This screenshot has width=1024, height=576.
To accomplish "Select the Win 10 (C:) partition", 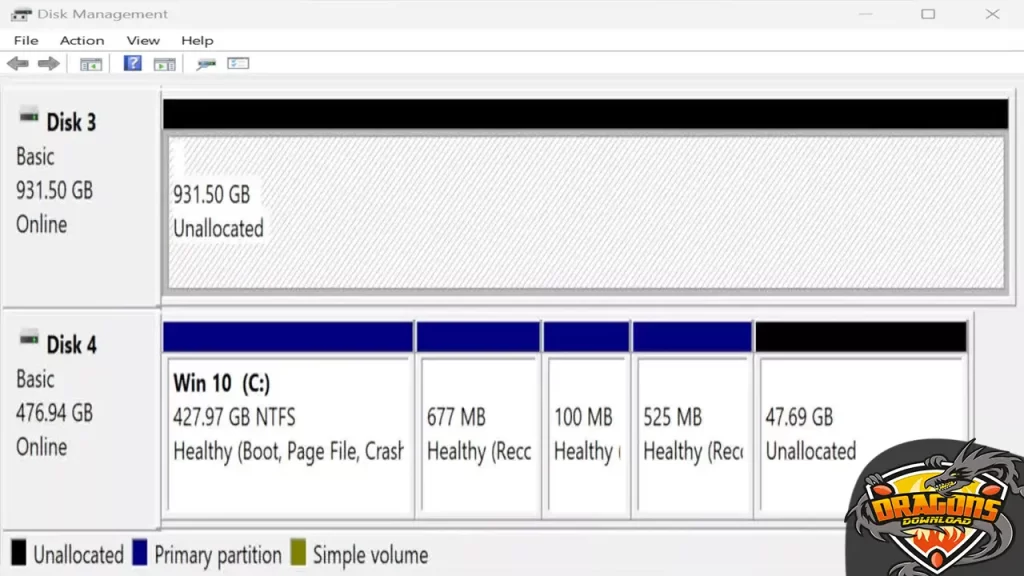I will [x=289, y=433].
